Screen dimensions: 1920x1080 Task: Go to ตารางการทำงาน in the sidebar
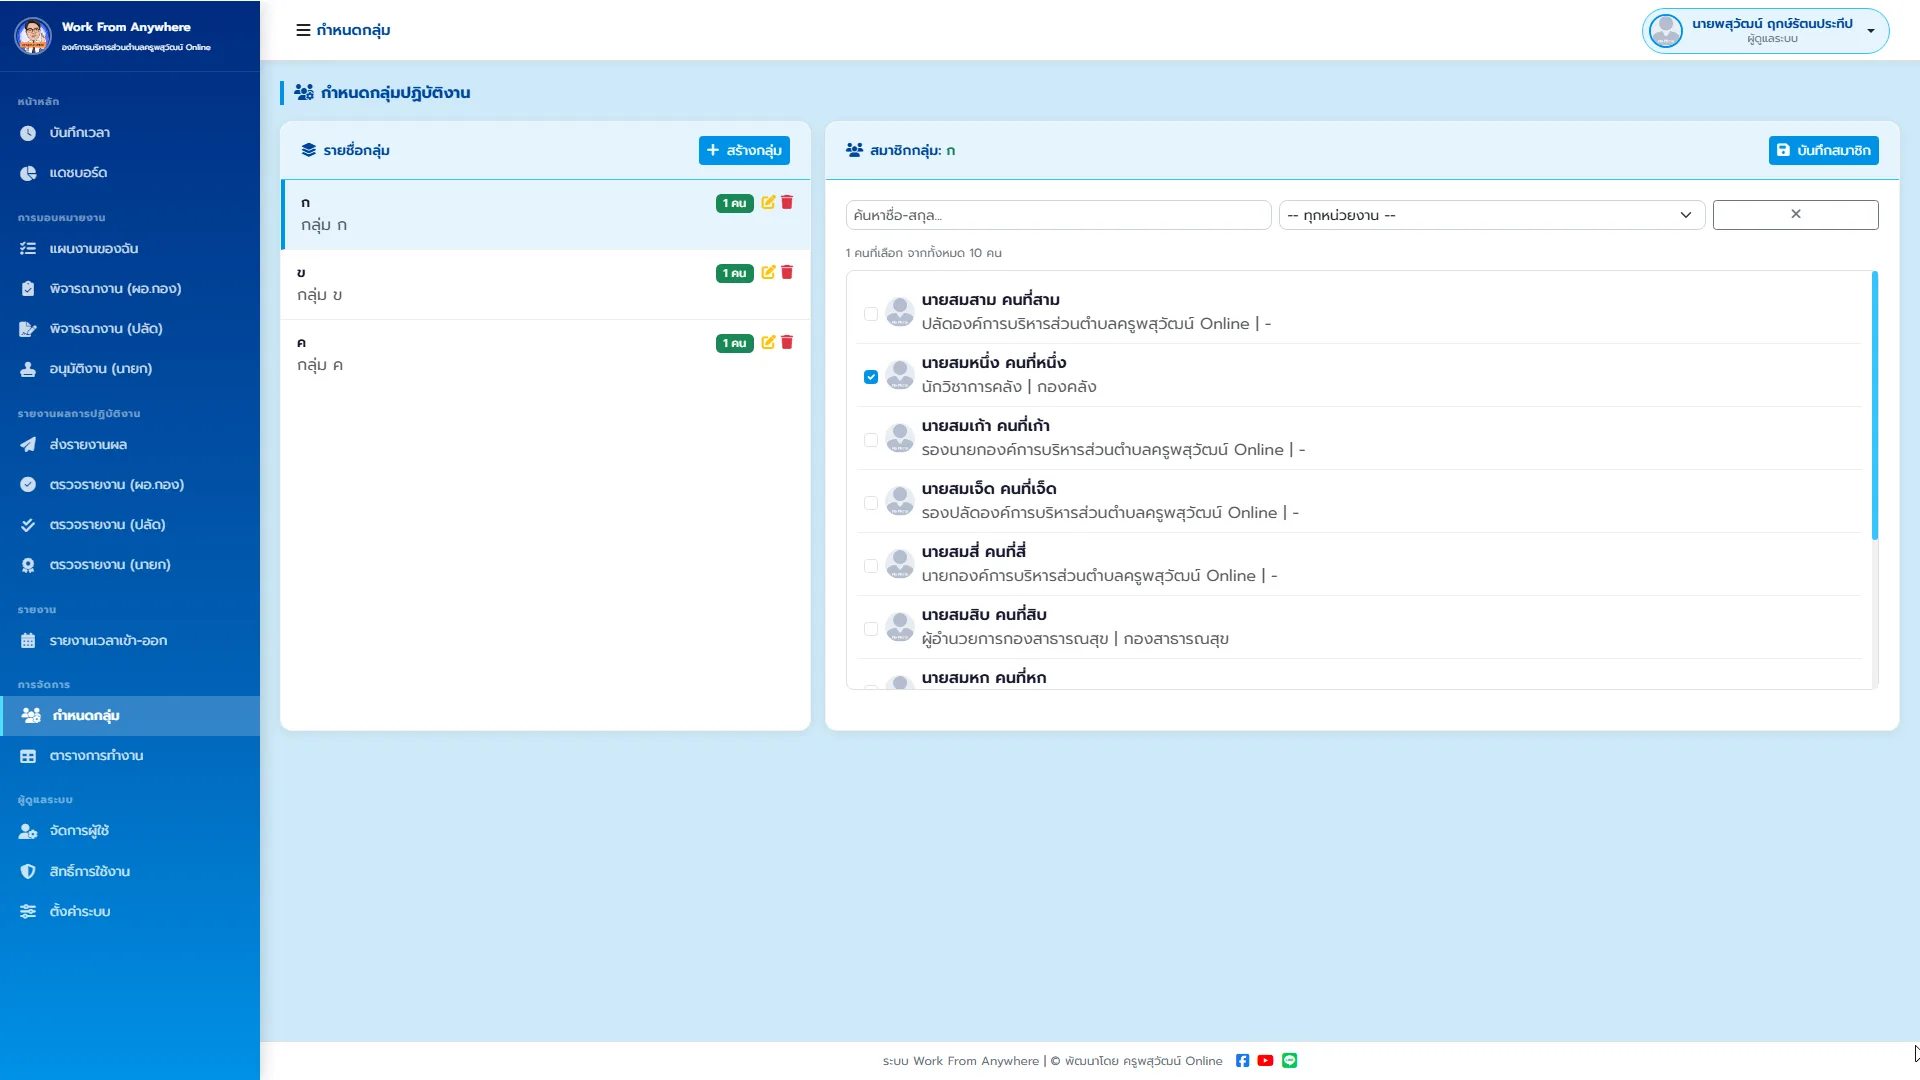[96, 756]
